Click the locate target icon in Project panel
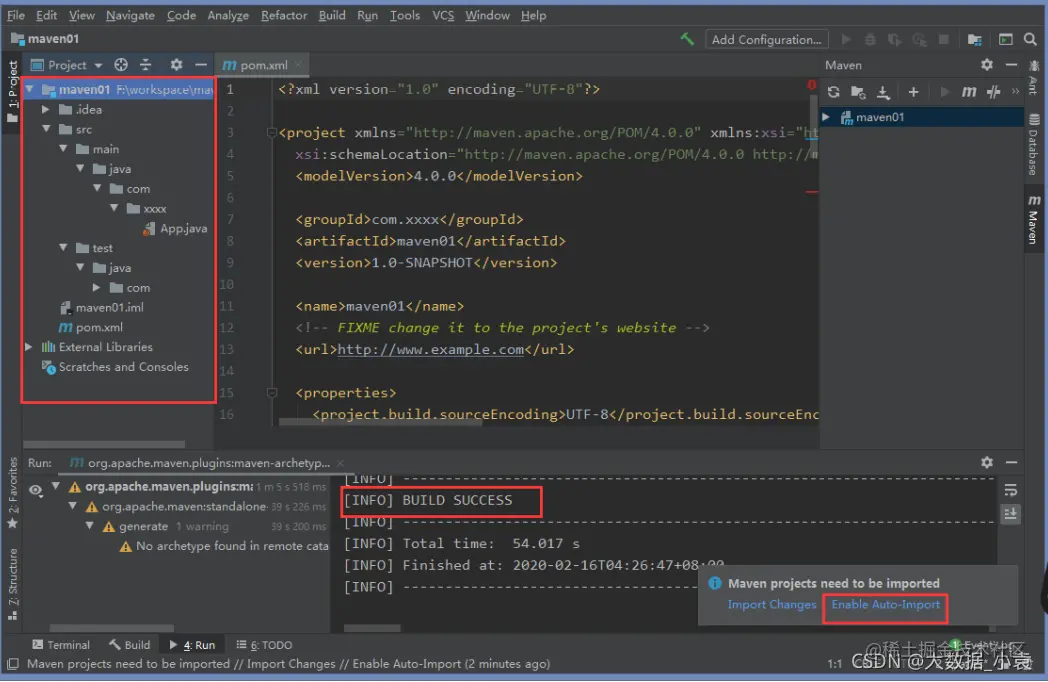 tap(121, 65)
